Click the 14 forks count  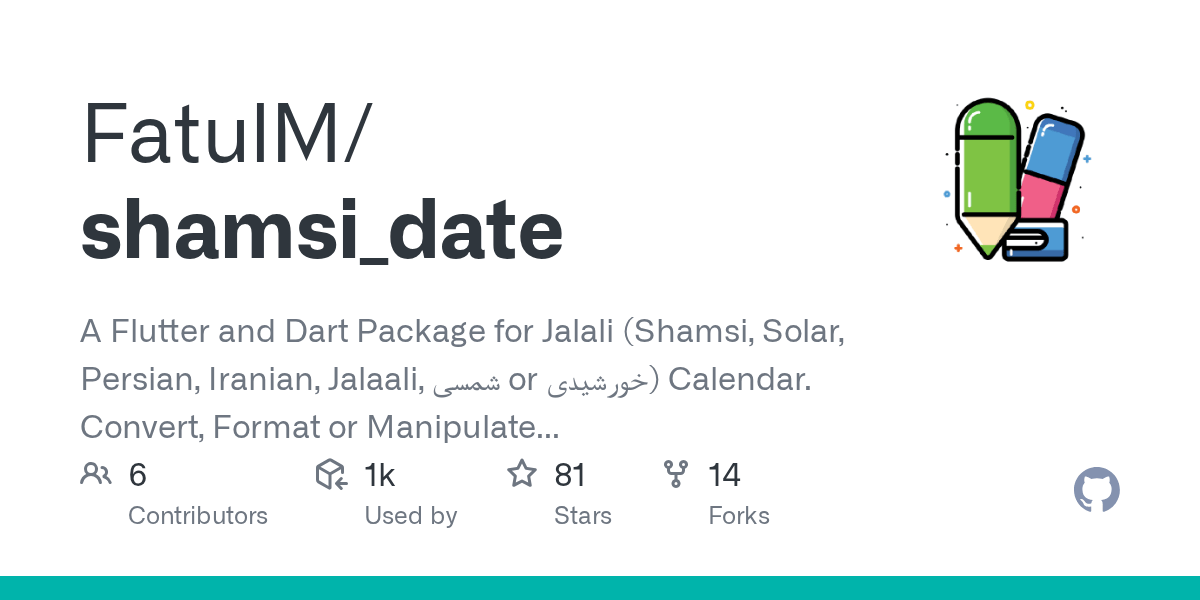(x=724, y=475)
